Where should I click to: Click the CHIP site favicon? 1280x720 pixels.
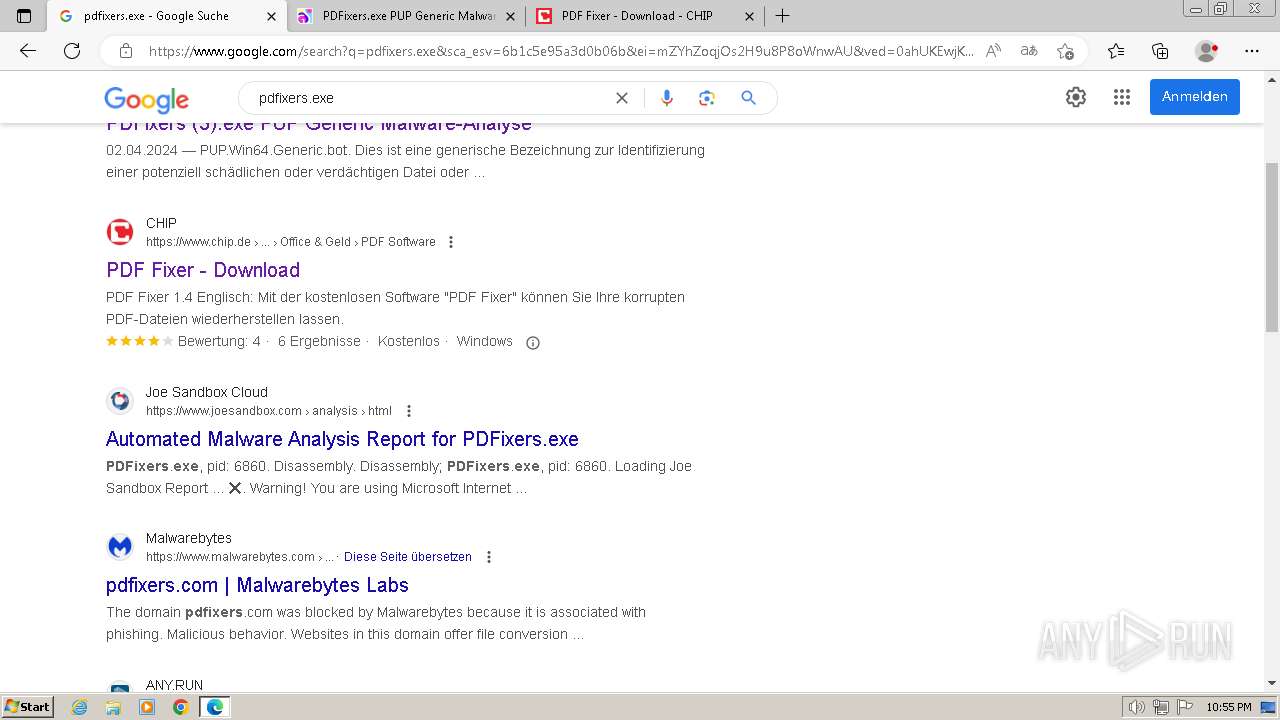pos(120,232)
